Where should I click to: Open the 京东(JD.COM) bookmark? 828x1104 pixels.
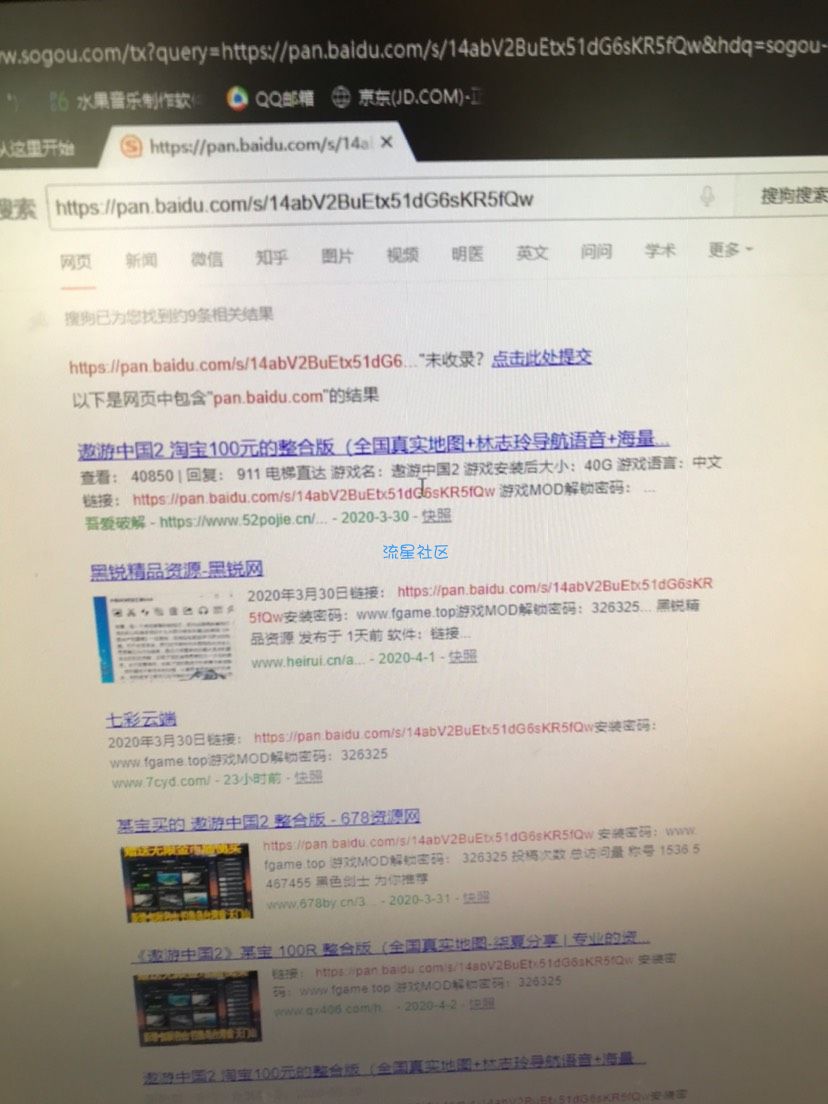click(x=406, y=96)
